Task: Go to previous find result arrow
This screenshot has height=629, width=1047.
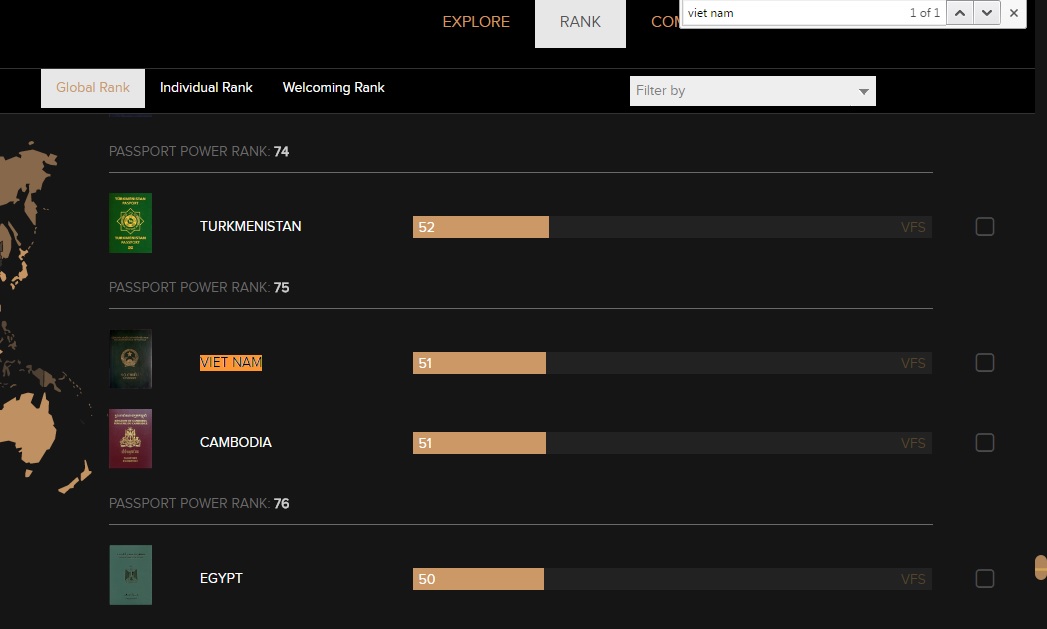Action: pyautogui.click(x=959, y=13)
